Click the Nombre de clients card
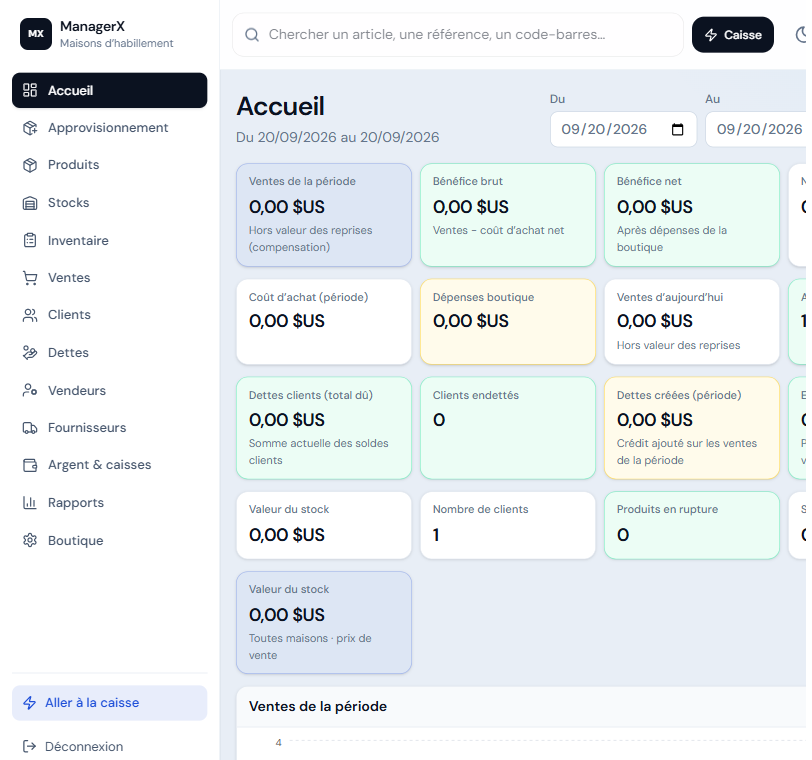The image size is (812, 760). 508,525
